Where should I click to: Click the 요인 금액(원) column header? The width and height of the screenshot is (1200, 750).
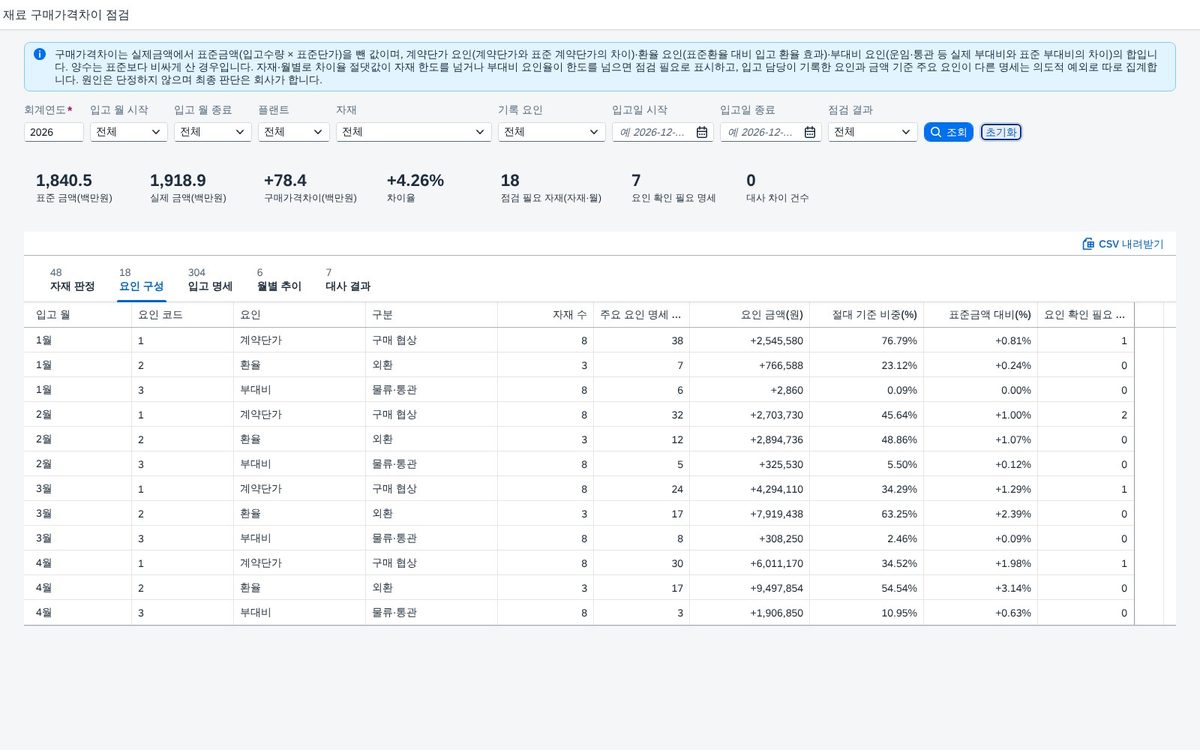click(x=750, y=314)
